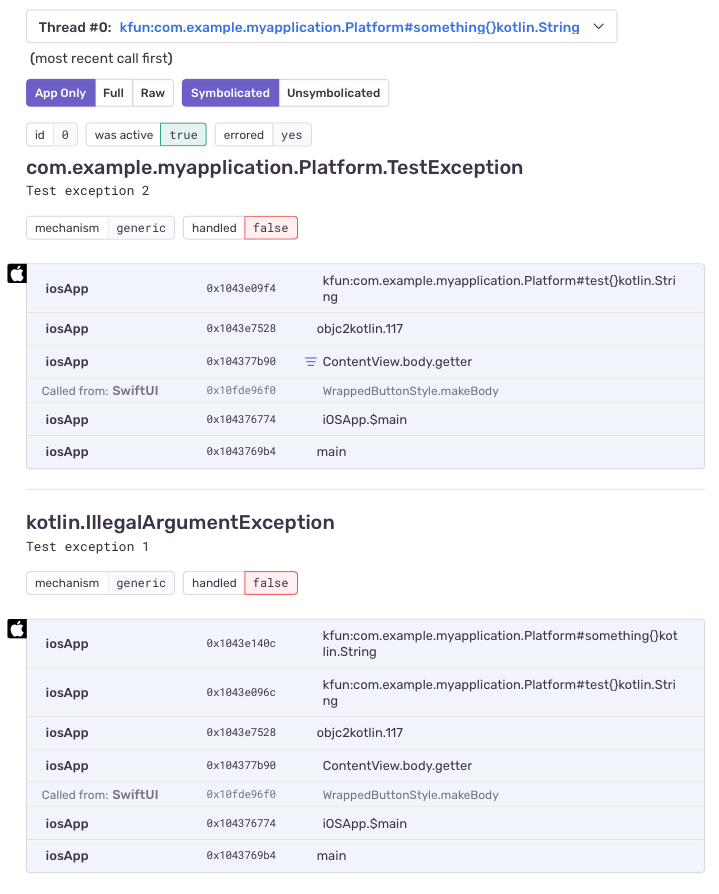The image size is (719, 894).
Task: Switch to Full stack trace view
Action: (113, 93)
